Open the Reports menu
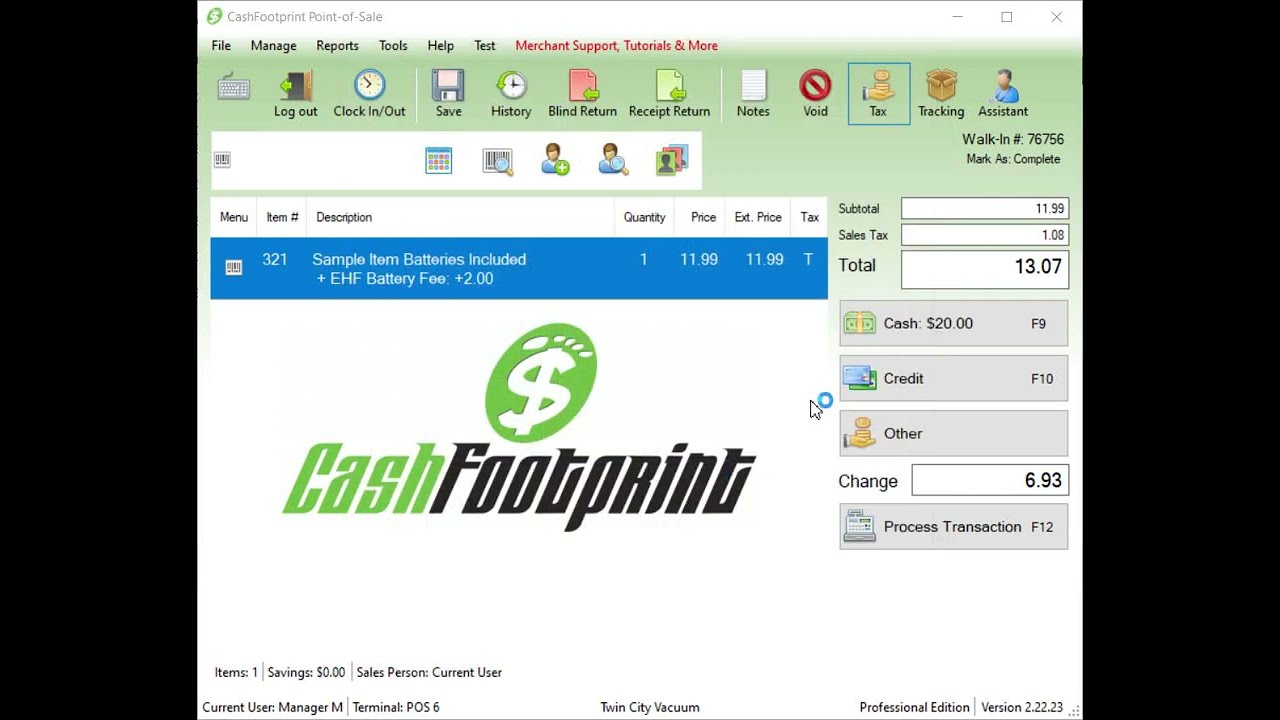 coord(337,45)
